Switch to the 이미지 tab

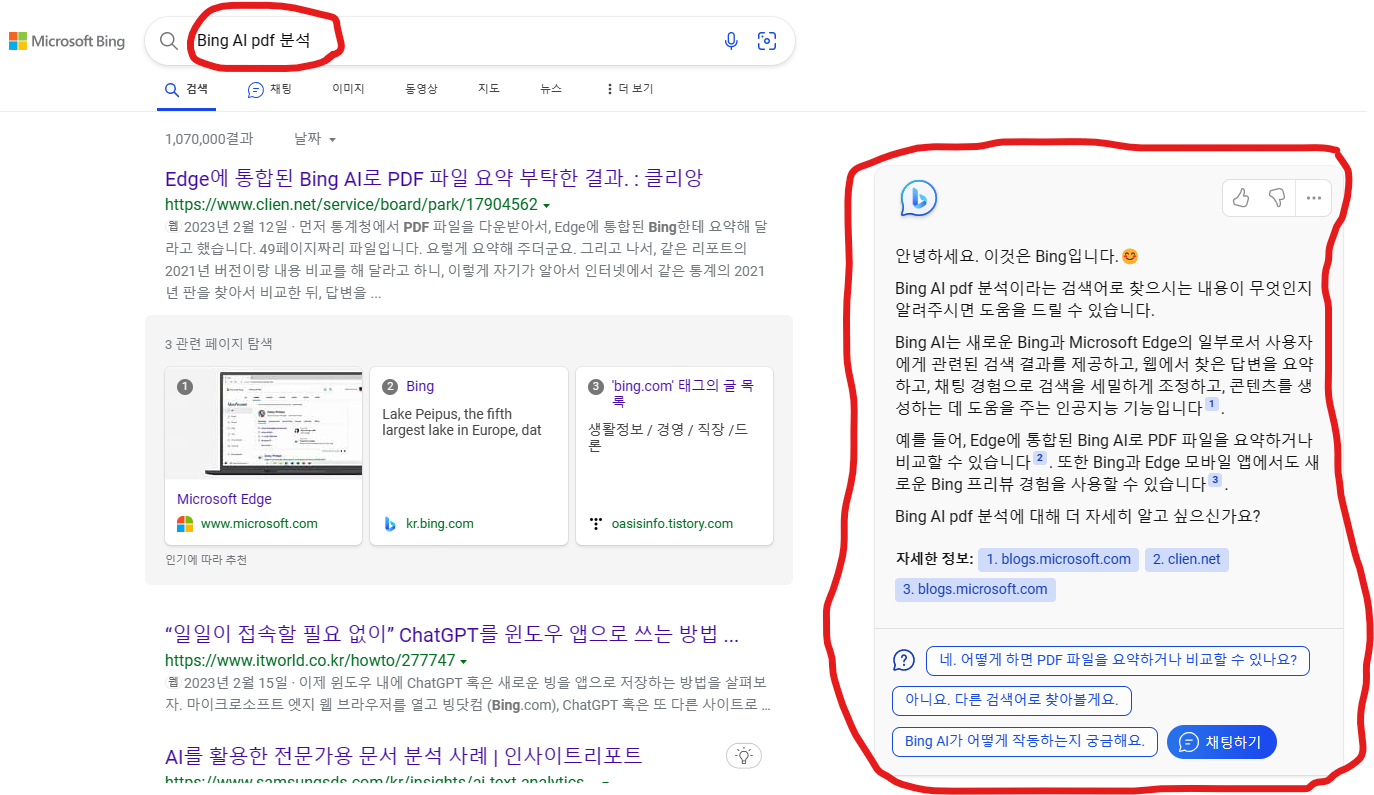tap(347, 88)
